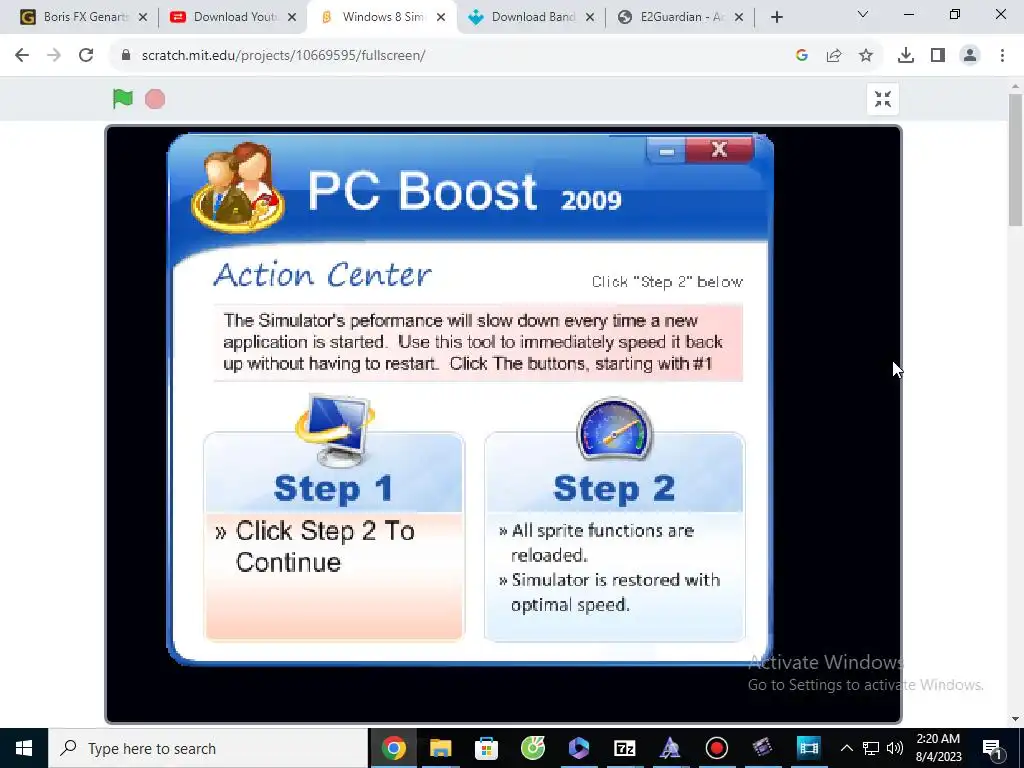Open the tab search dropdown arrow

click(863, 14)
